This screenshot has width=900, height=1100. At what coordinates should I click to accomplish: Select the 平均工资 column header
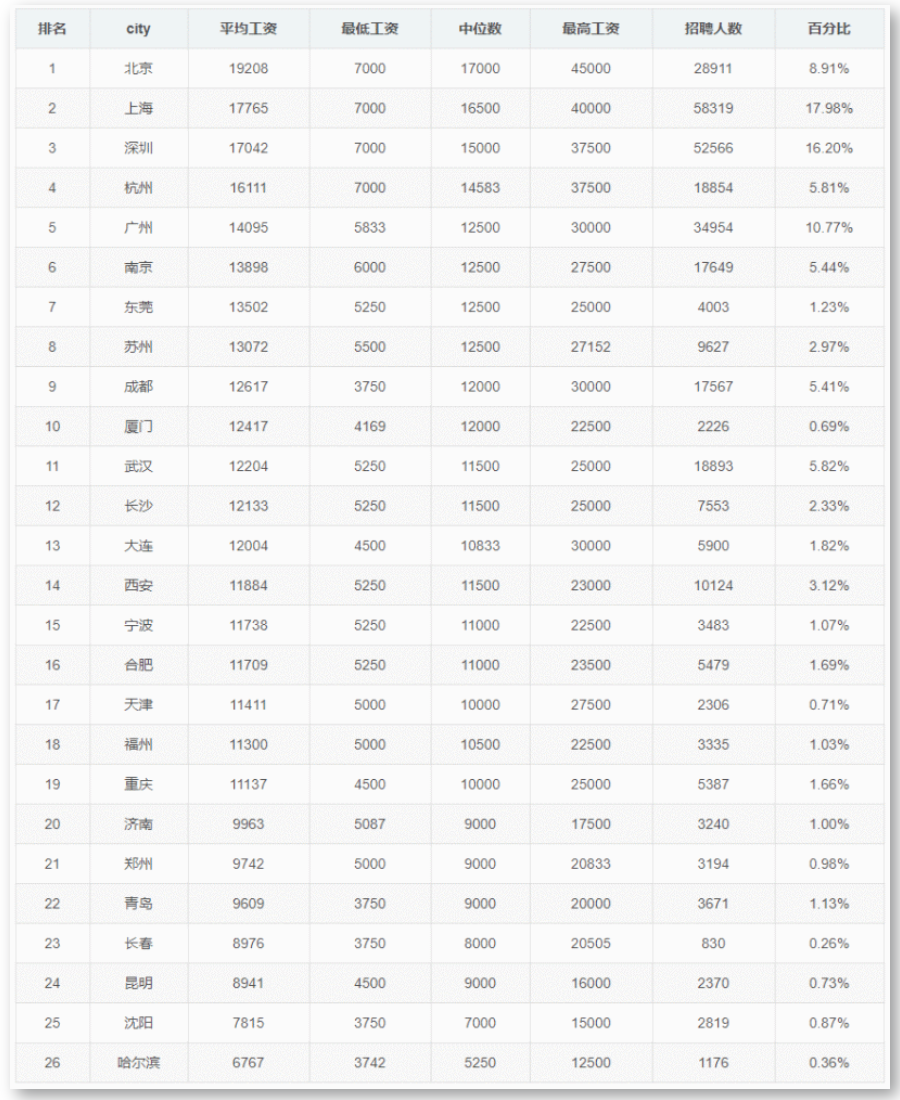coord(248,29)
